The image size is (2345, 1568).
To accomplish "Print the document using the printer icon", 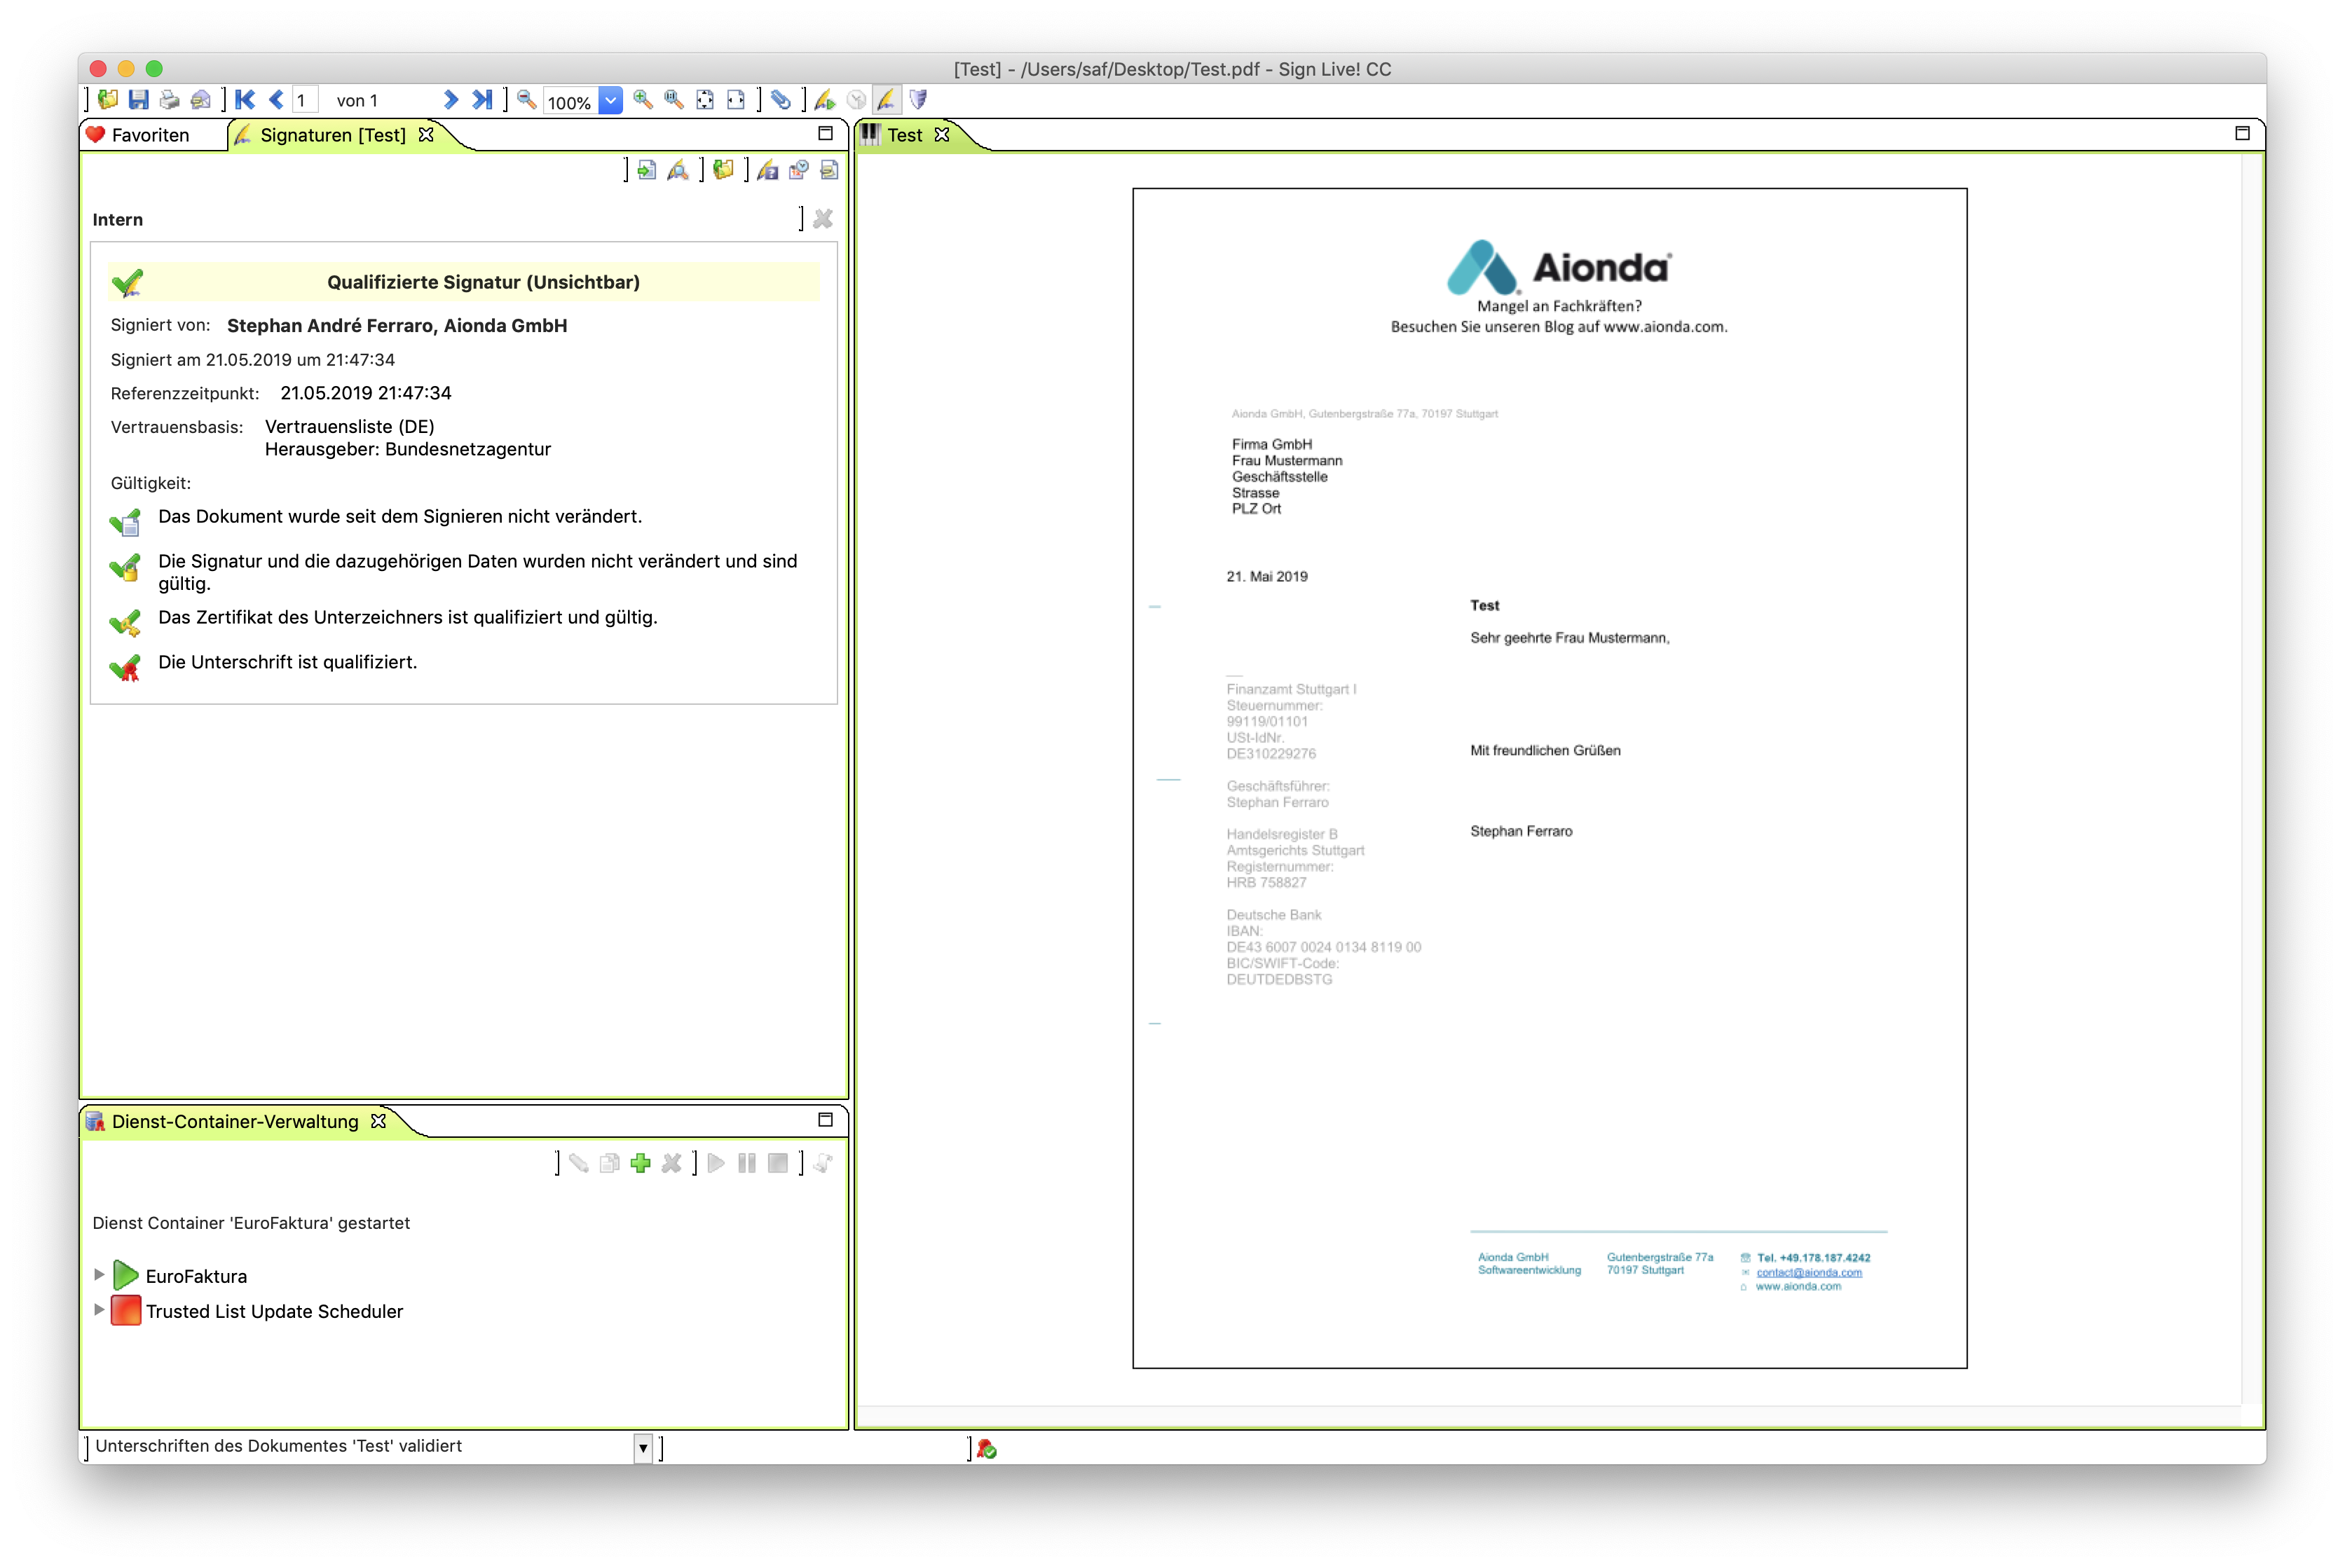I will click(x=170, y=100).
